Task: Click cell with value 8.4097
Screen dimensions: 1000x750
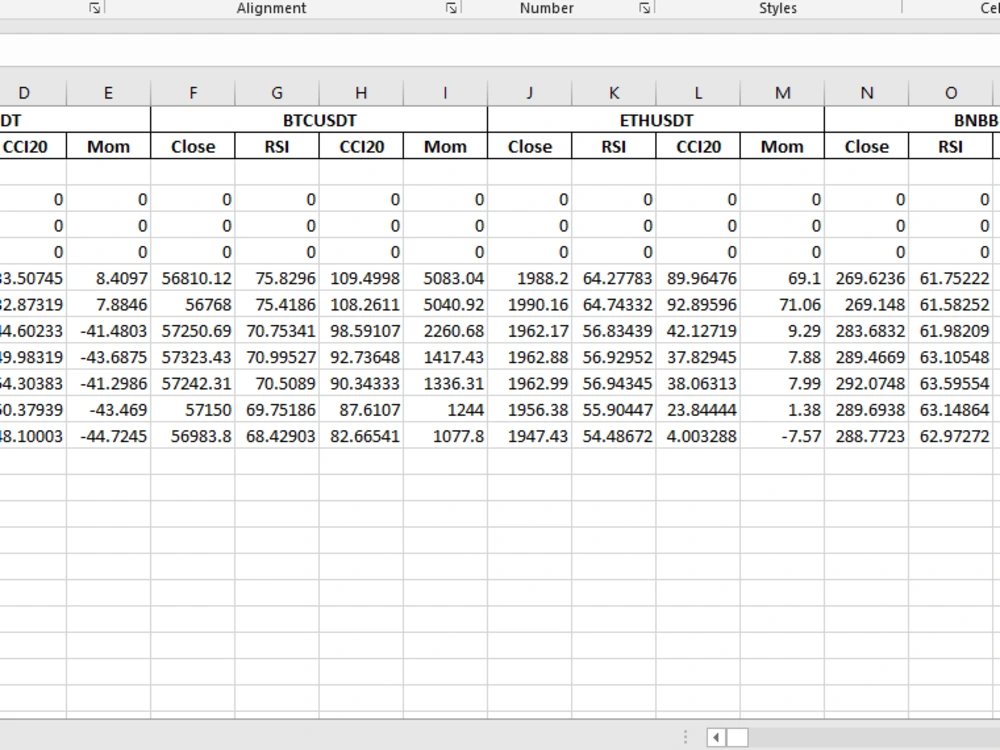Action: pos(108,278)
